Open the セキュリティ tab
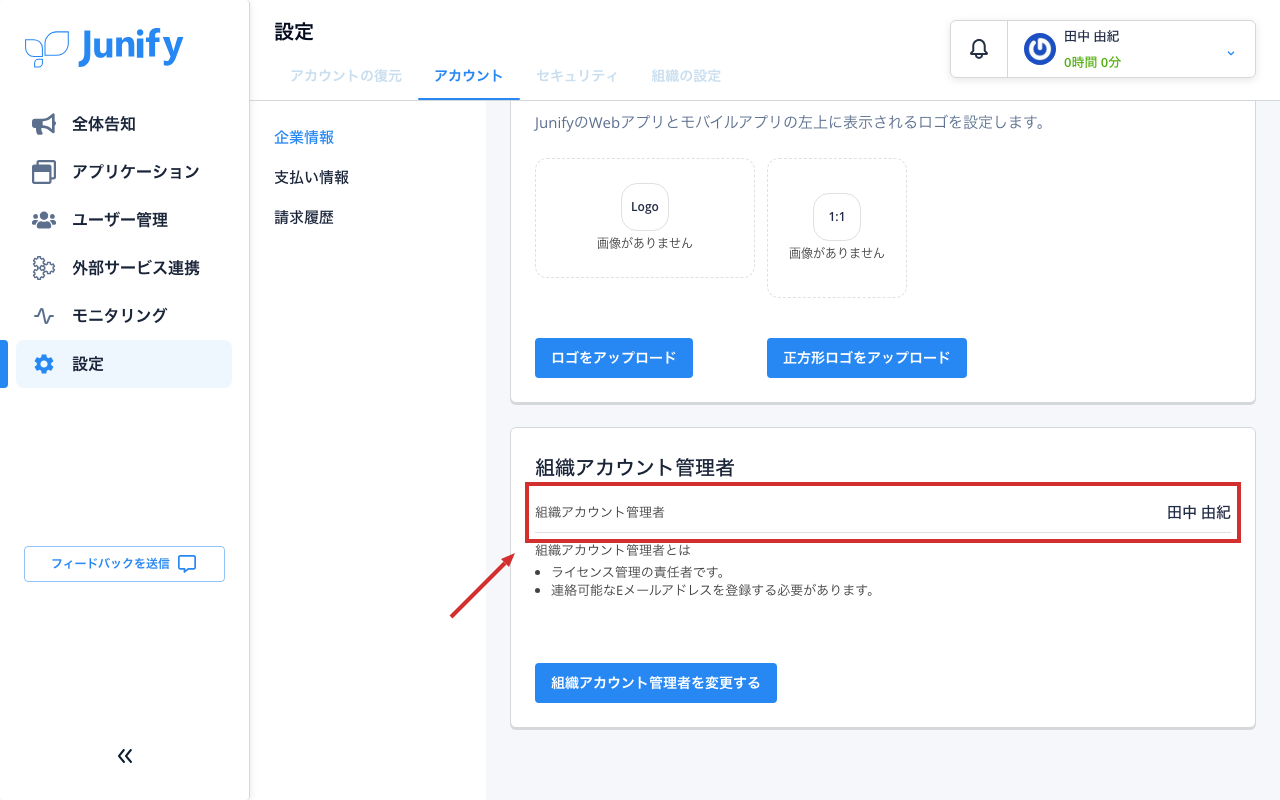Viewport: 1280px width, 800px height. pos(577,76)
